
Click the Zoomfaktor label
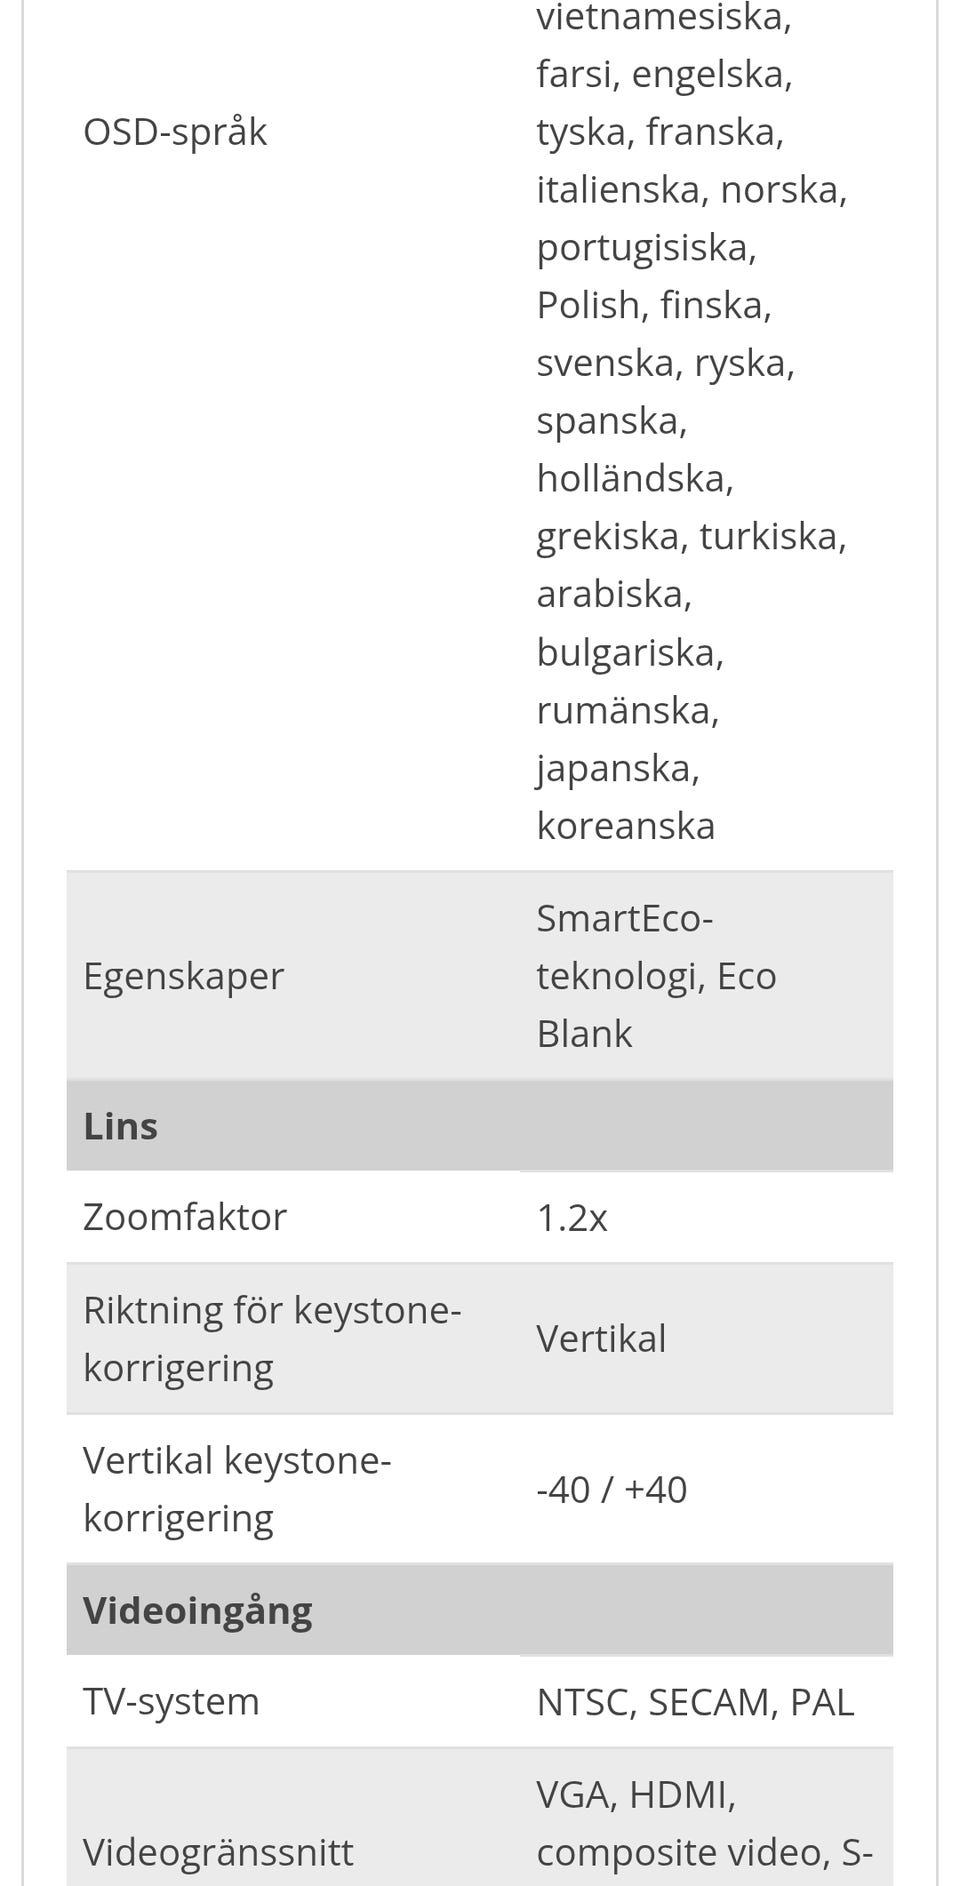[x=185, y=1217]
